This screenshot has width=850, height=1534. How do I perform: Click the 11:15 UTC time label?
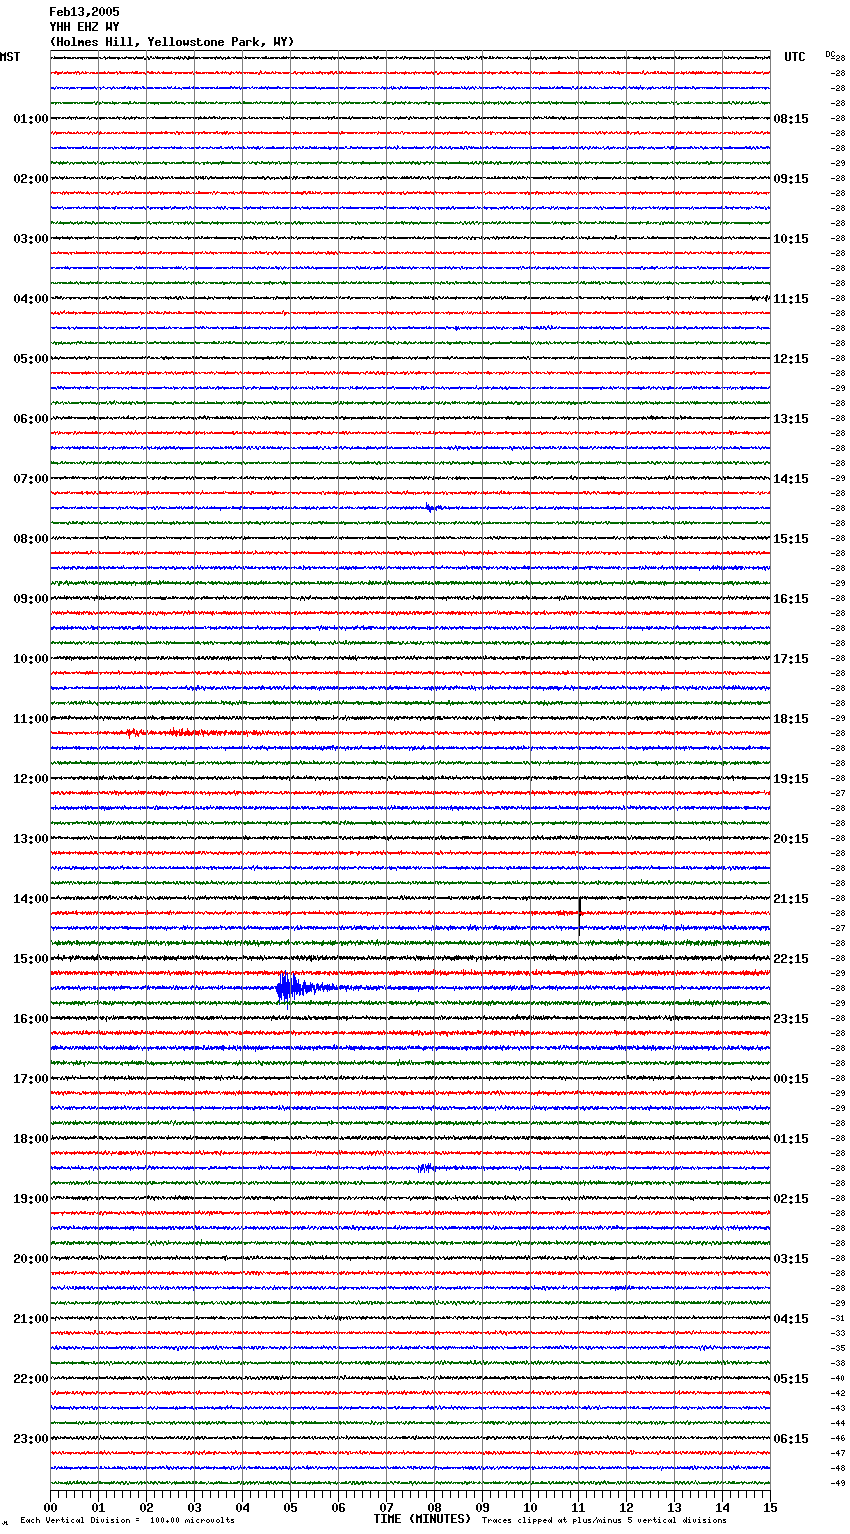[x=791, y=299]
